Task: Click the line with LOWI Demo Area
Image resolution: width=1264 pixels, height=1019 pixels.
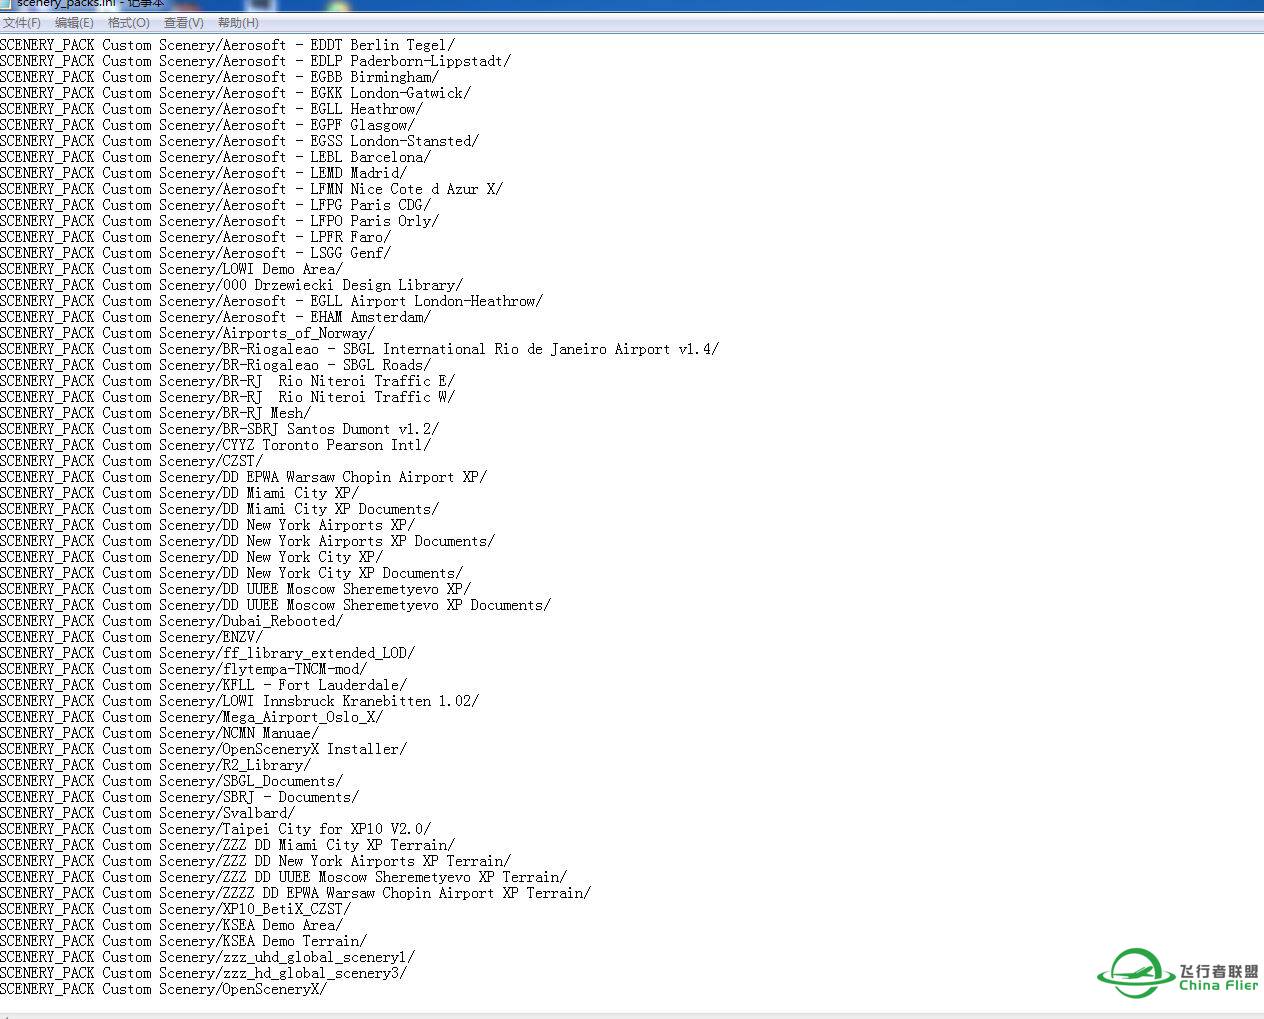Action: point(171,269)
